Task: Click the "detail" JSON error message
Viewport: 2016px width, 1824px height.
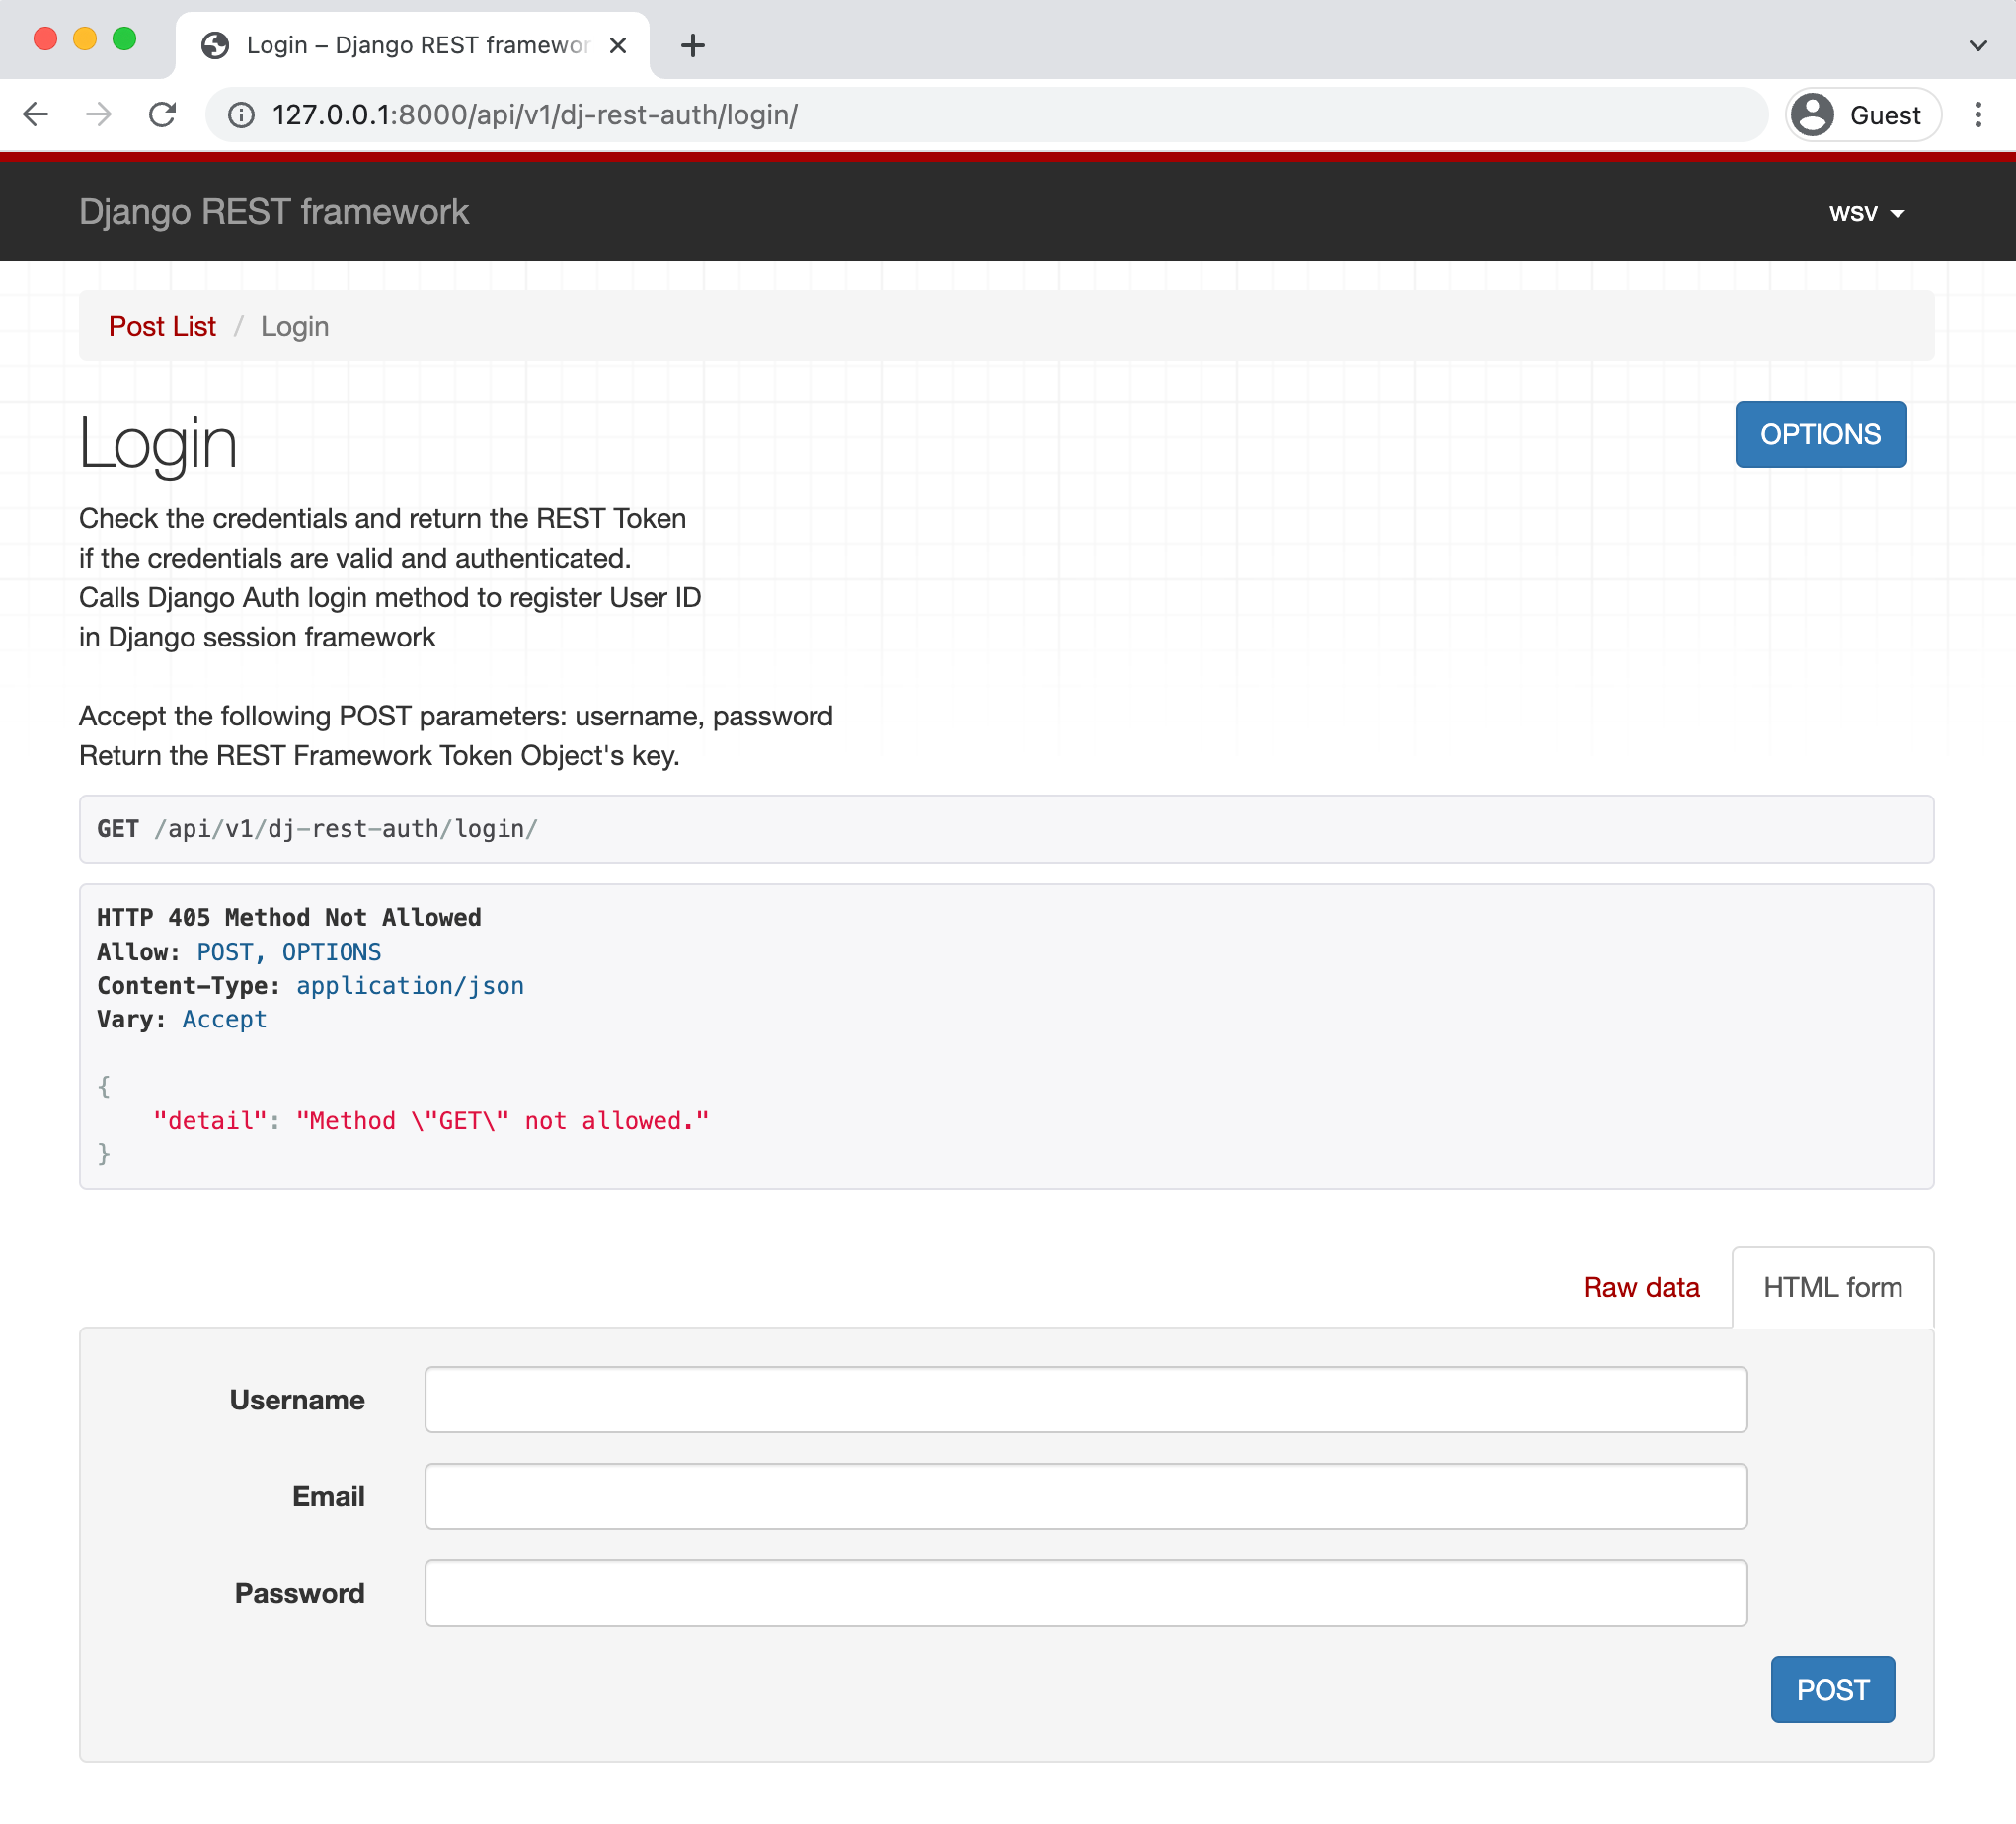Action: (x=431, y=1121)
